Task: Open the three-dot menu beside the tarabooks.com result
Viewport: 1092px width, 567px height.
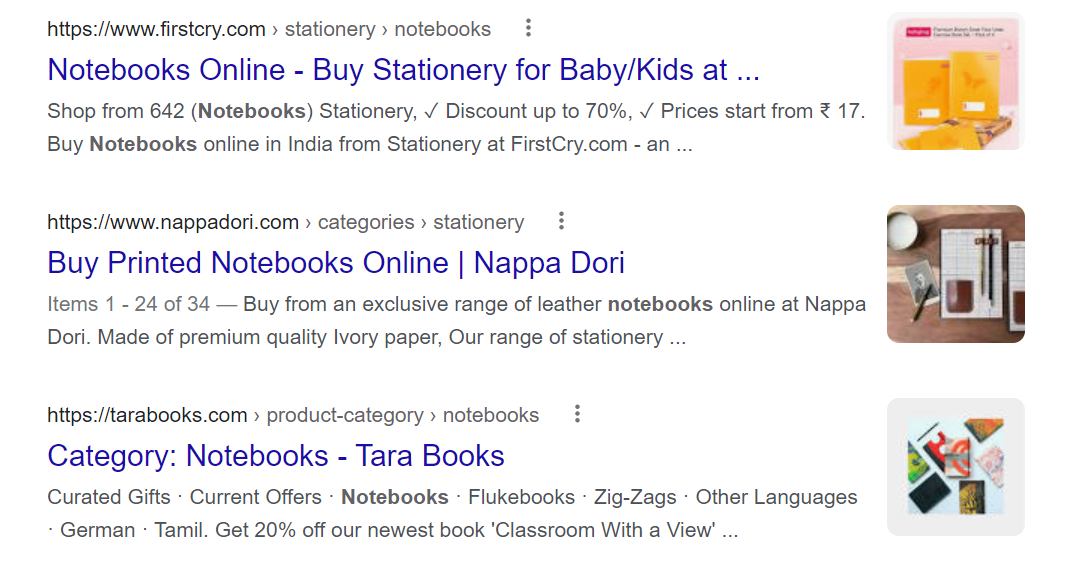Action: (x=577, y=414)
